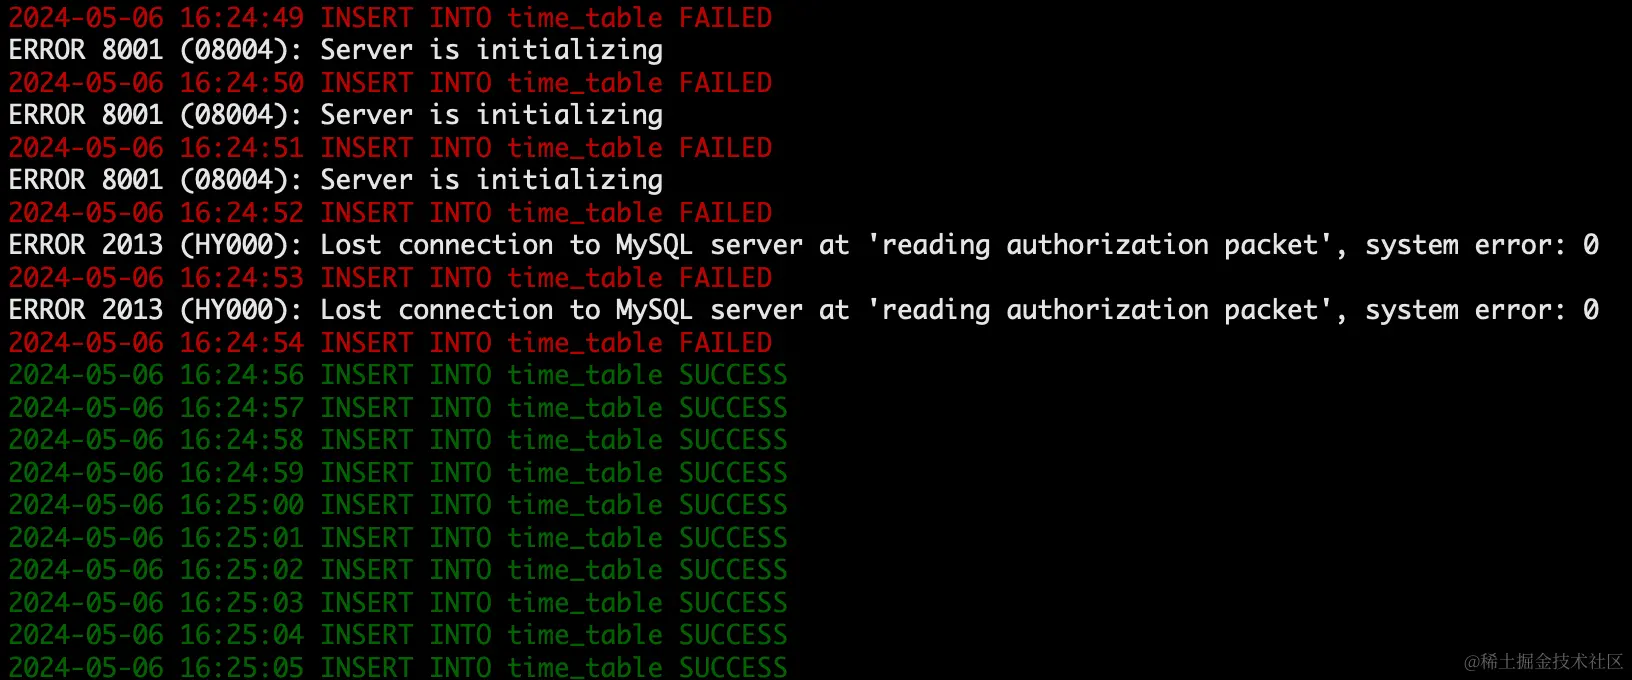
Task: Click the 16:24:59 SUCCESS log line
Action: (398, 473)
